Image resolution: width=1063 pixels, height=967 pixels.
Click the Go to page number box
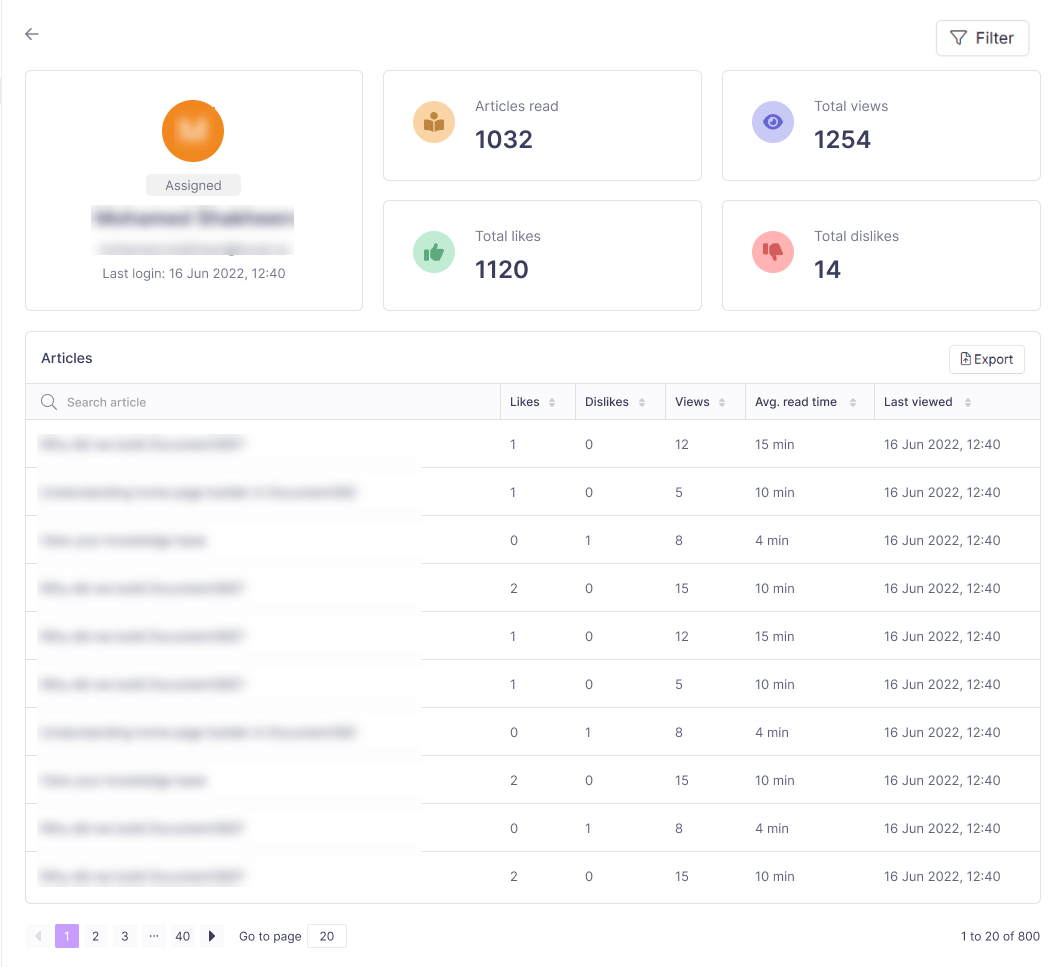pyautogui.click(x=327, y=936)
